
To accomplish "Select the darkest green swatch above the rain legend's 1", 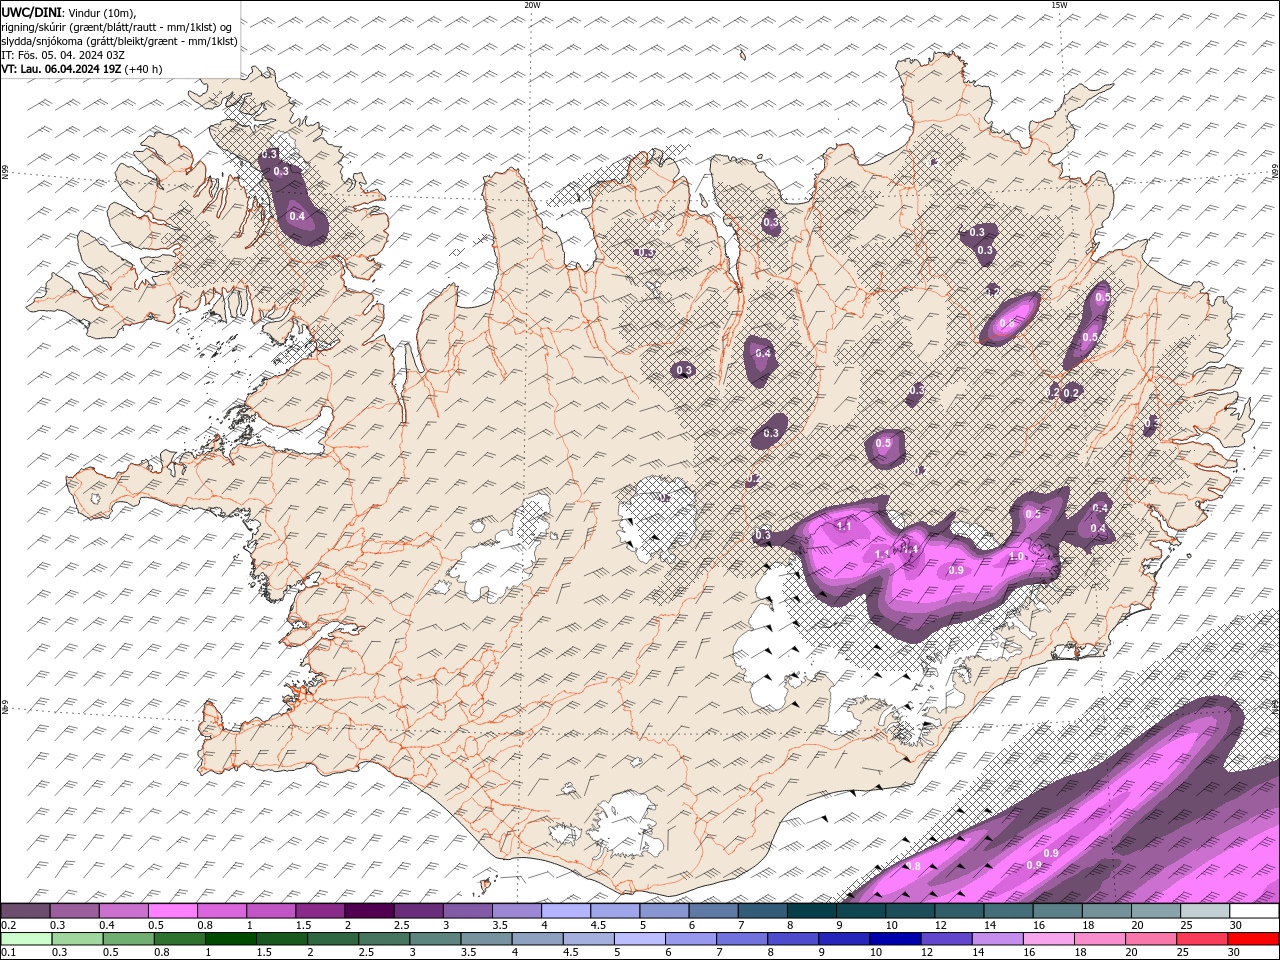I will tap(231, 939).
